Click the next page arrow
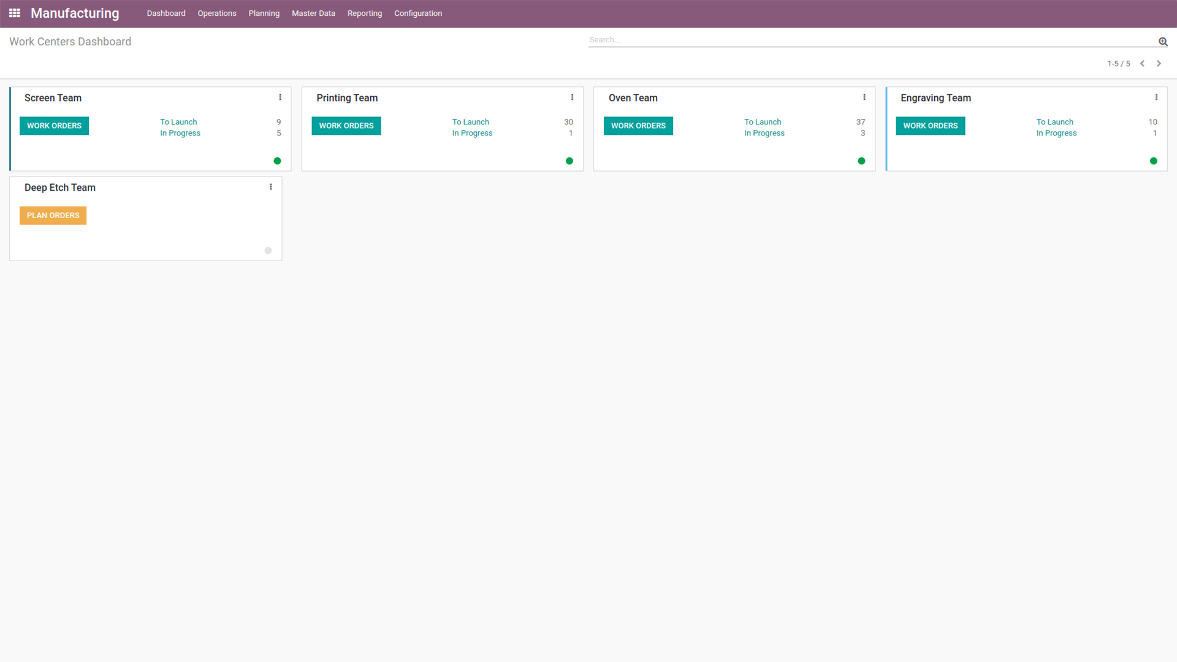 coord(1159,62)
